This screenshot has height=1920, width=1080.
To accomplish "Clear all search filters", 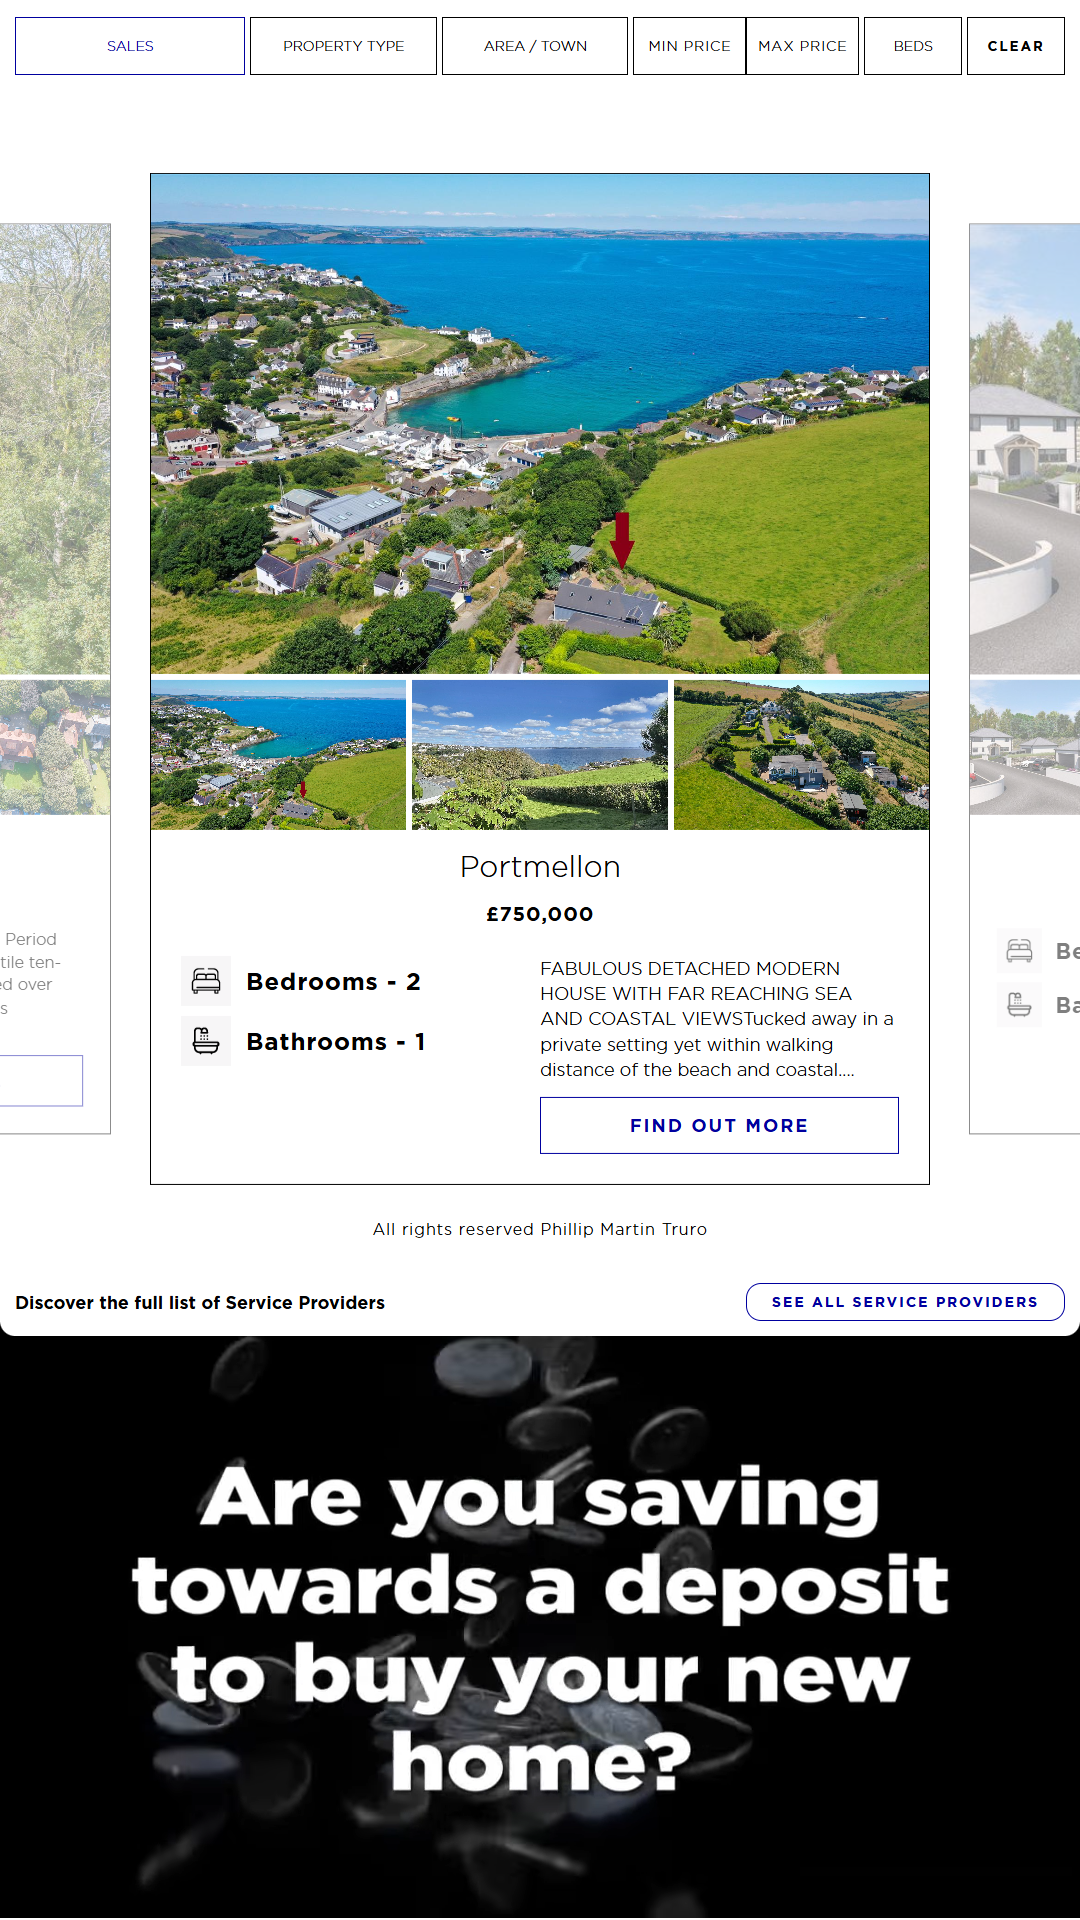I will pos(1015,46).
